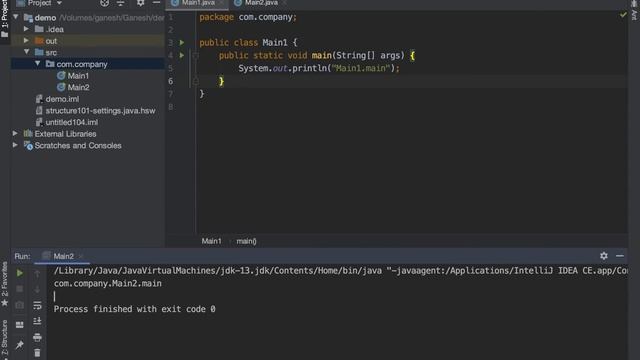Viewport: 640px width, 360px height.
Task: Click 'Process finished with exit code 0'
Action: point(134,309)
